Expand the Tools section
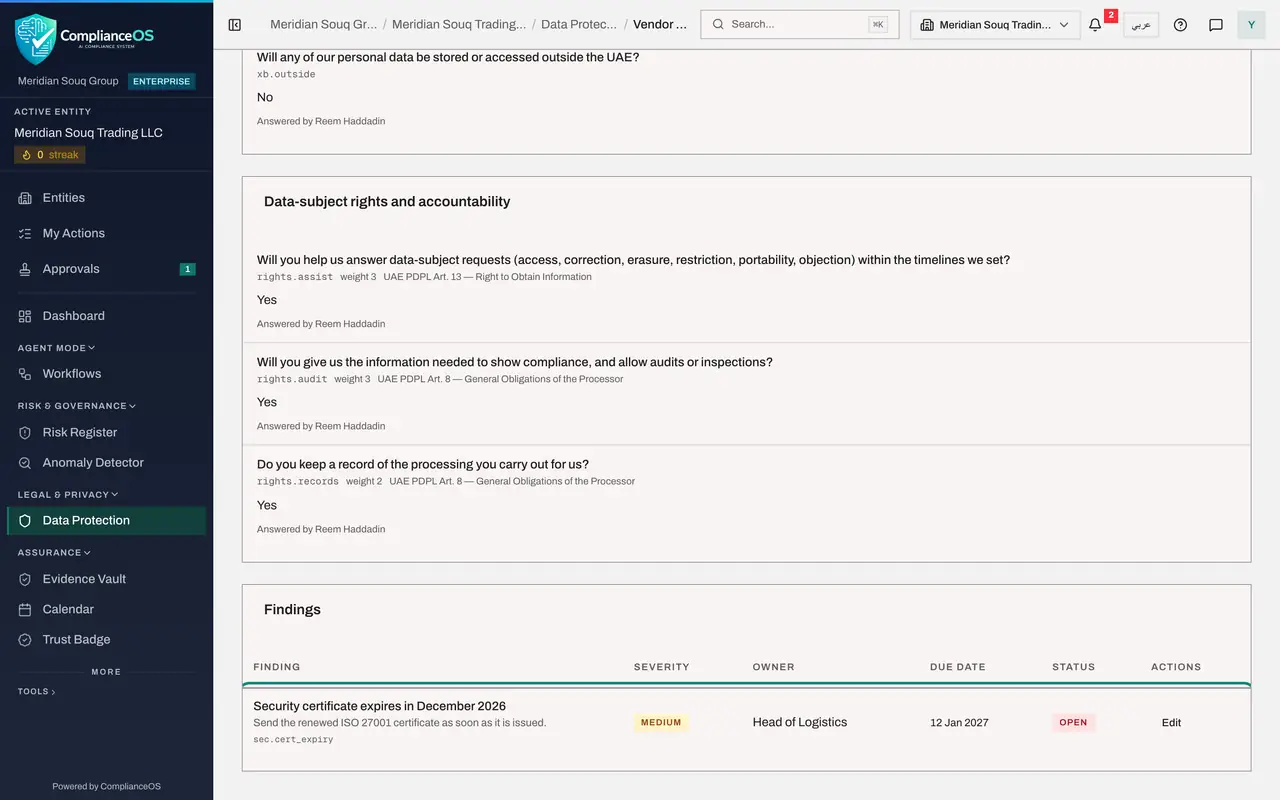Viewport: 1280px width, 800px height. 37,691
